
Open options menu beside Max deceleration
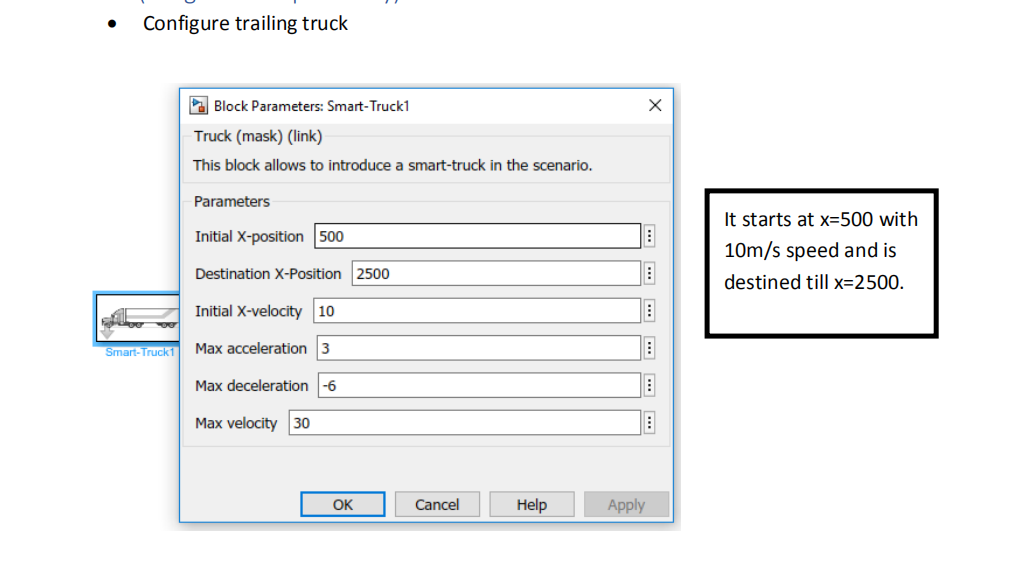[649, 386]
